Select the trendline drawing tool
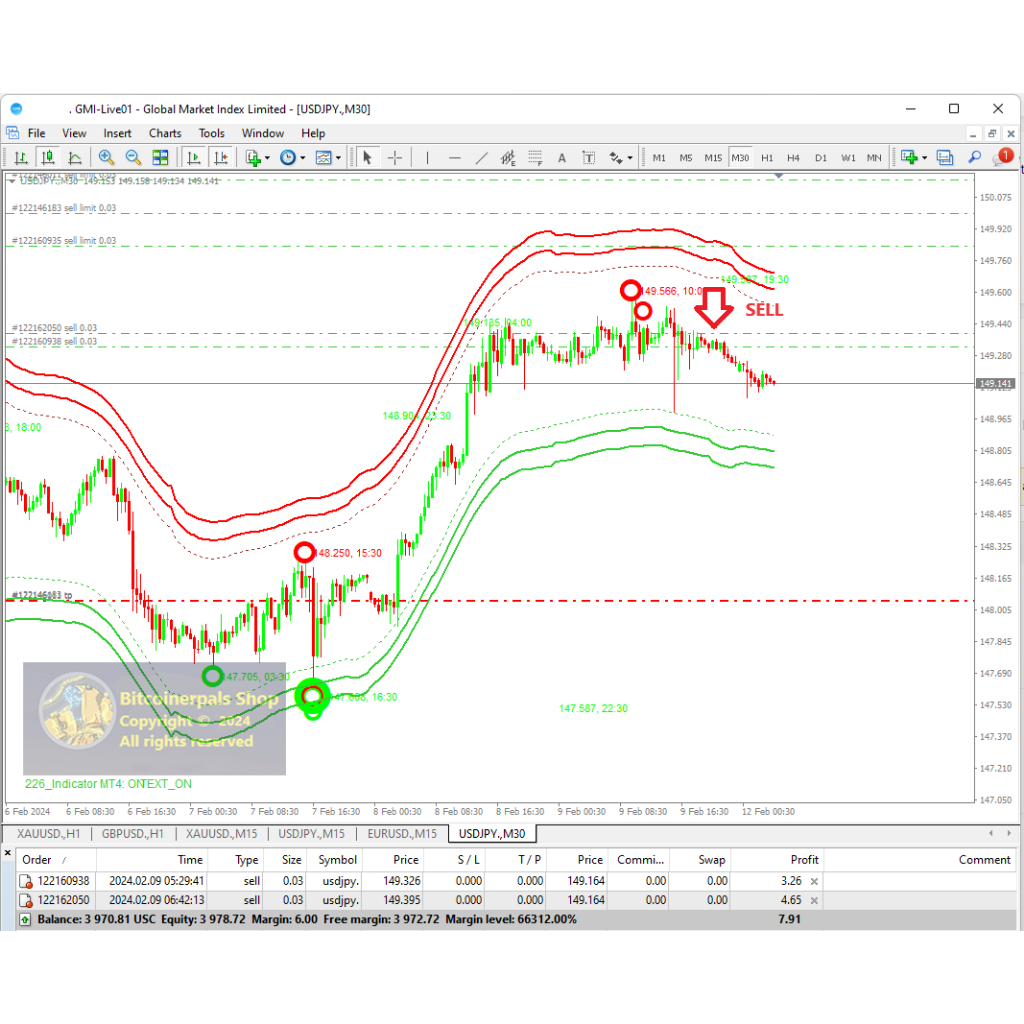The height and width of the screenshot is (1024, 1024). point(481,157)
